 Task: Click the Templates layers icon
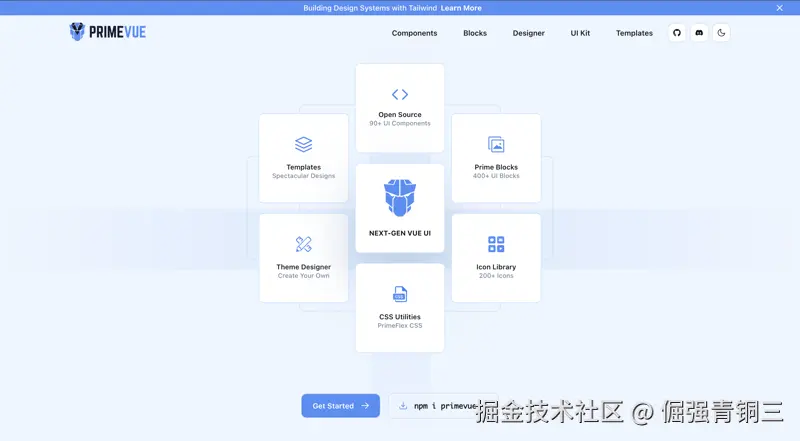[x=304, y=144]
